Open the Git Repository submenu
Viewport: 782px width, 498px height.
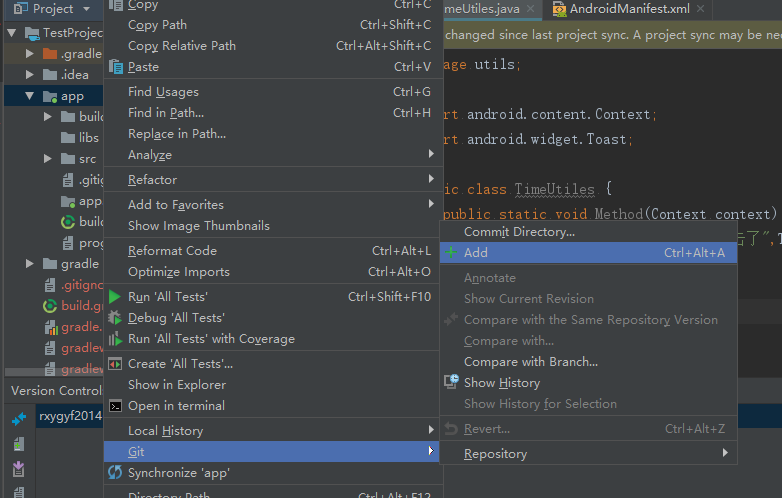pyautogui.click(x=588, y=454)
